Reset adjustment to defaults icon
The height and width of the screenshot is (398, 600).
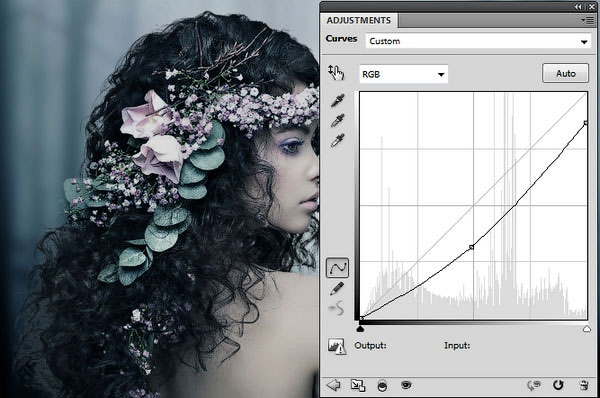point(558,385)
